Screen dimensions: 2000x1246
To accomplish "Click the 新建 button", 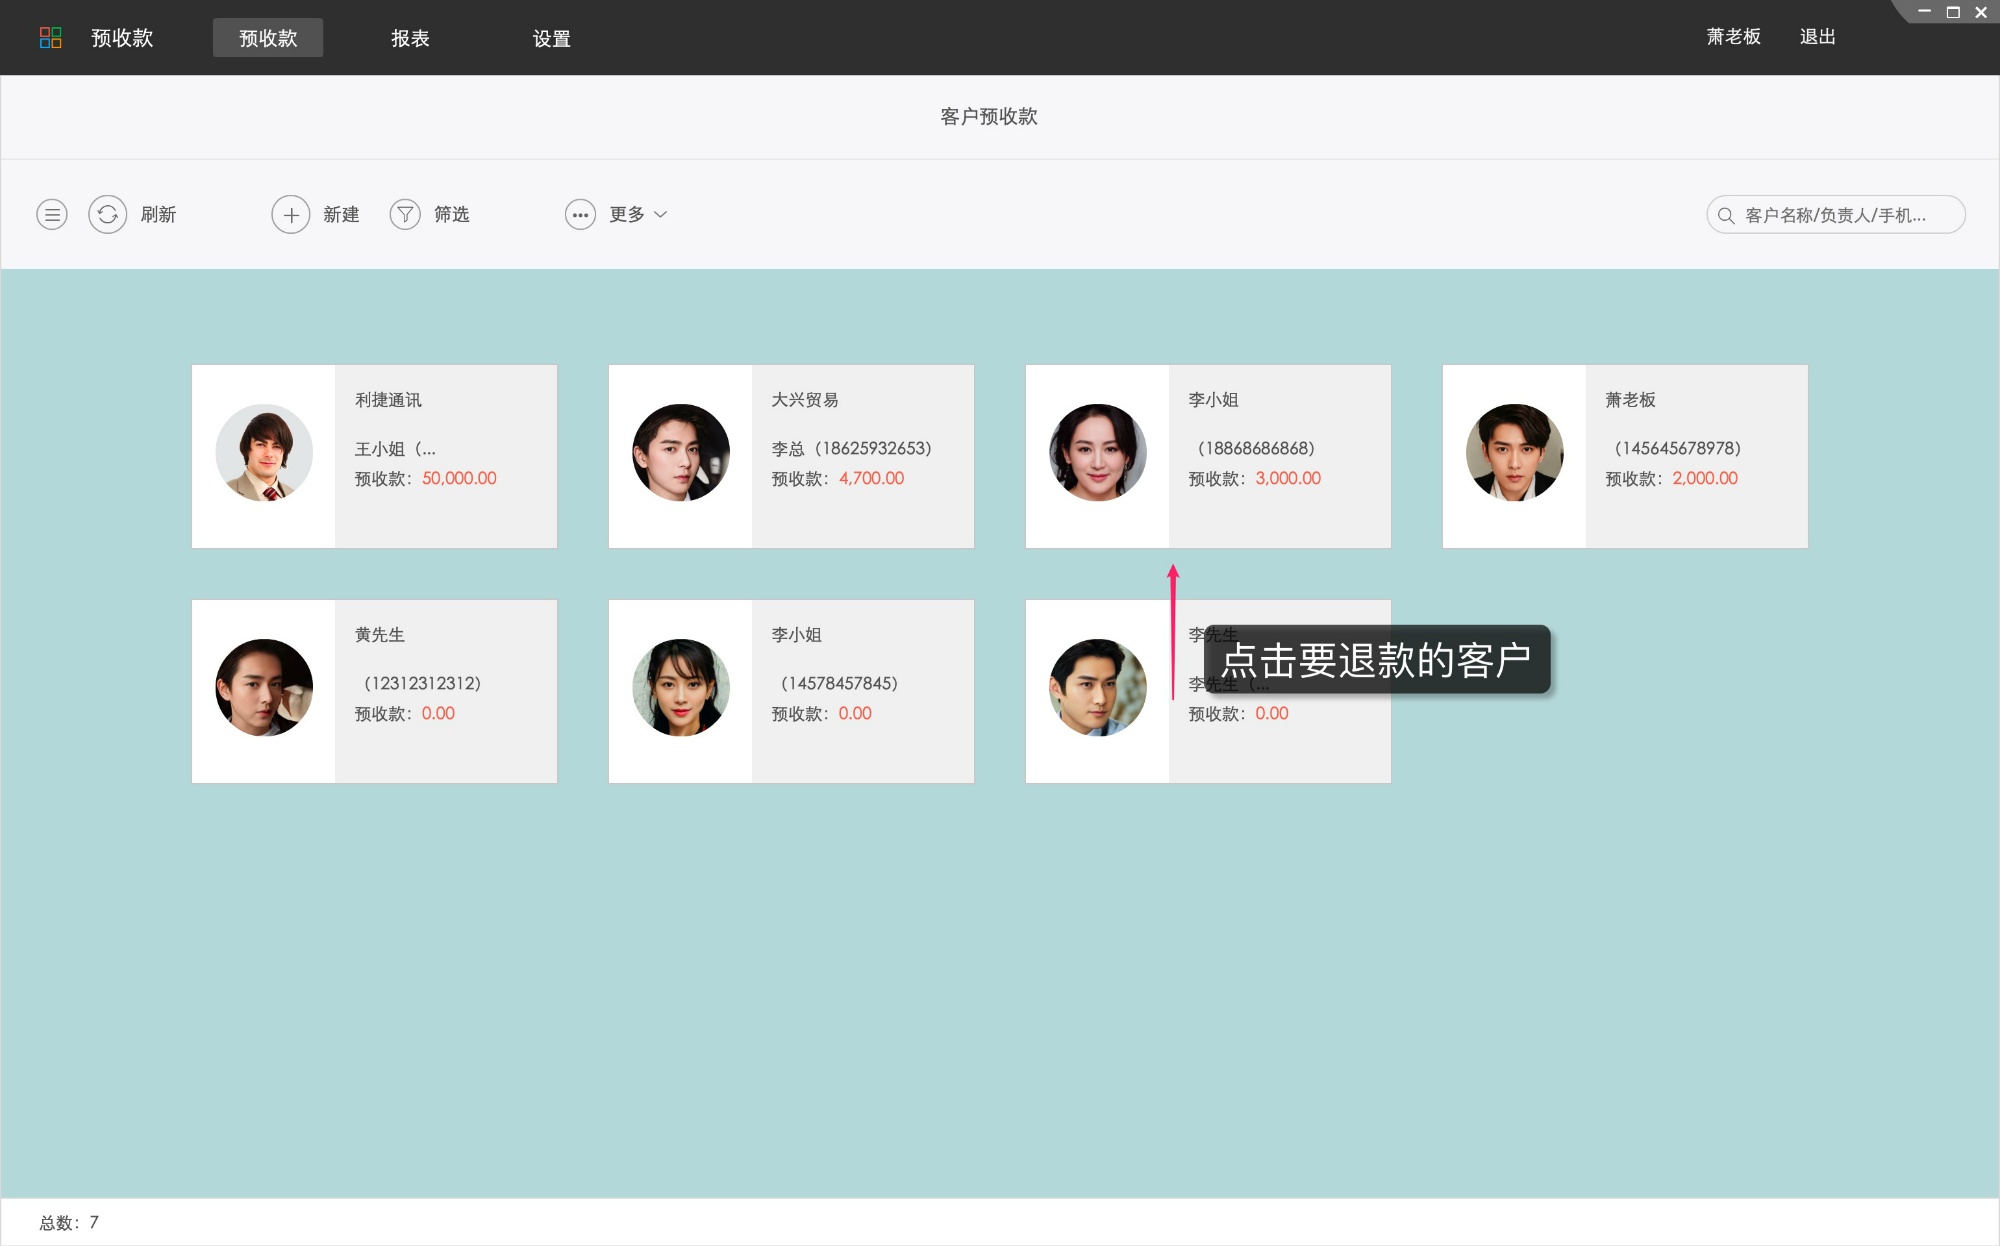I will (340, 214).
